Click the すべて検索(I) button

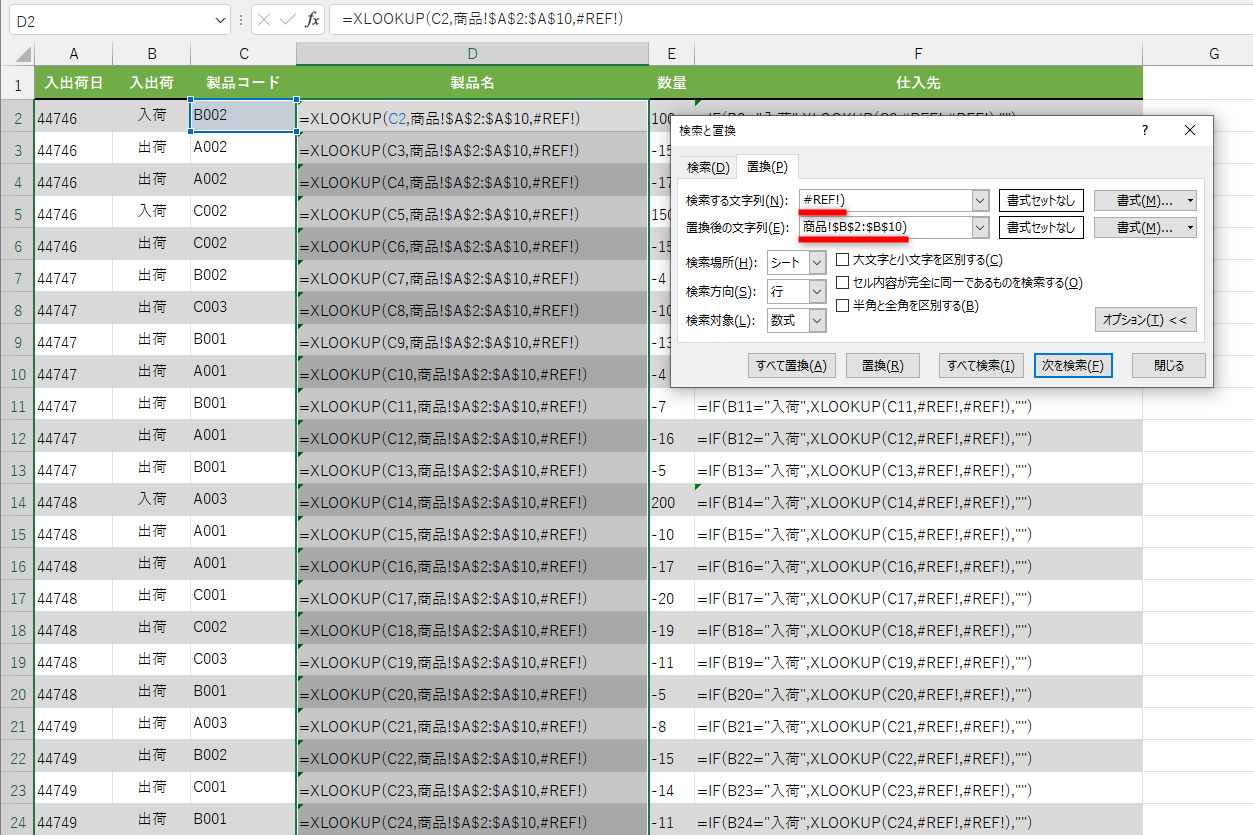982,366
